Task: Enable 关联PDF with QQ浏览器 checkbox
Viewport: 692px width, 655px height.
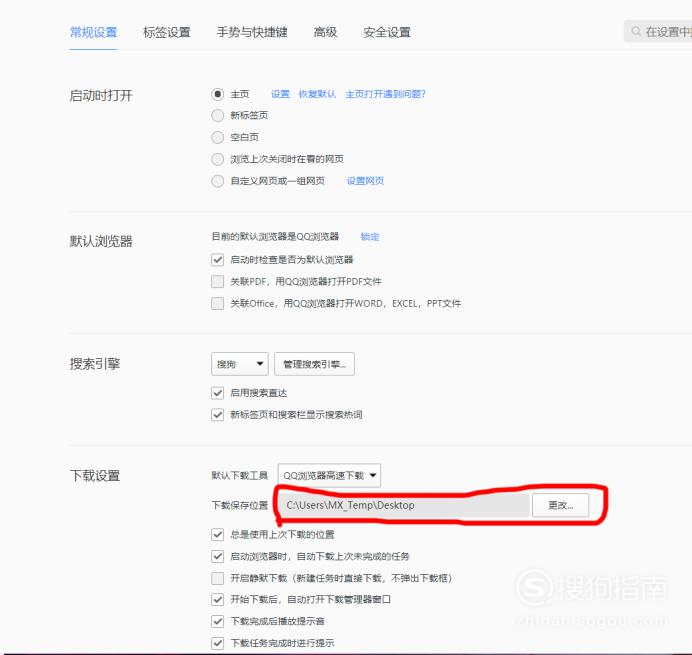Action: point(218,282)
